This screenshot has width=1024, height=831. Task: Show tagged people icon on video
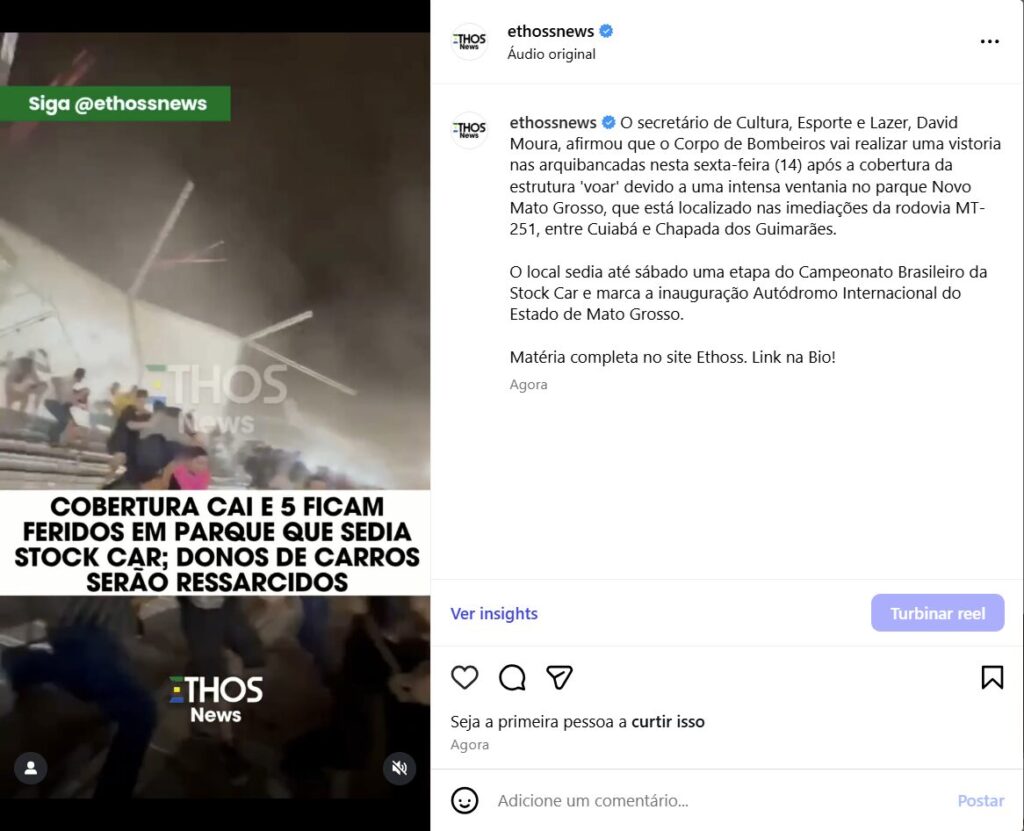coord(31,768)
